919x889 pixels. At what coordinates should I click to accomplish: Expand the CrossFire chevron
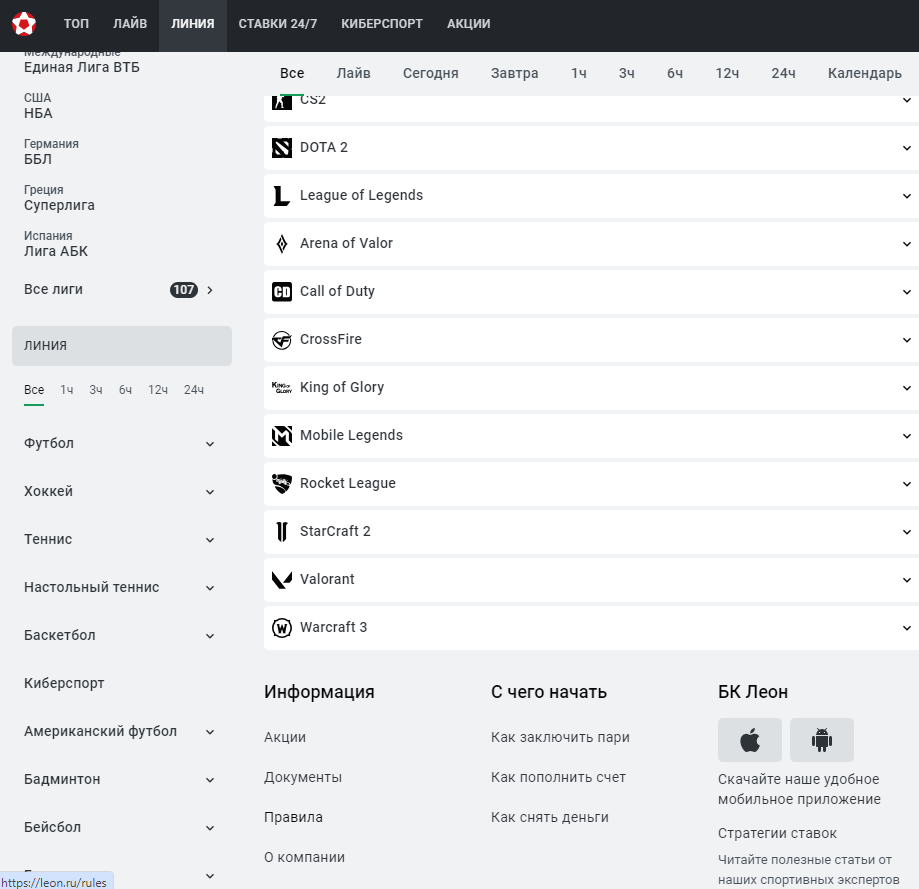tap(906, 340)
